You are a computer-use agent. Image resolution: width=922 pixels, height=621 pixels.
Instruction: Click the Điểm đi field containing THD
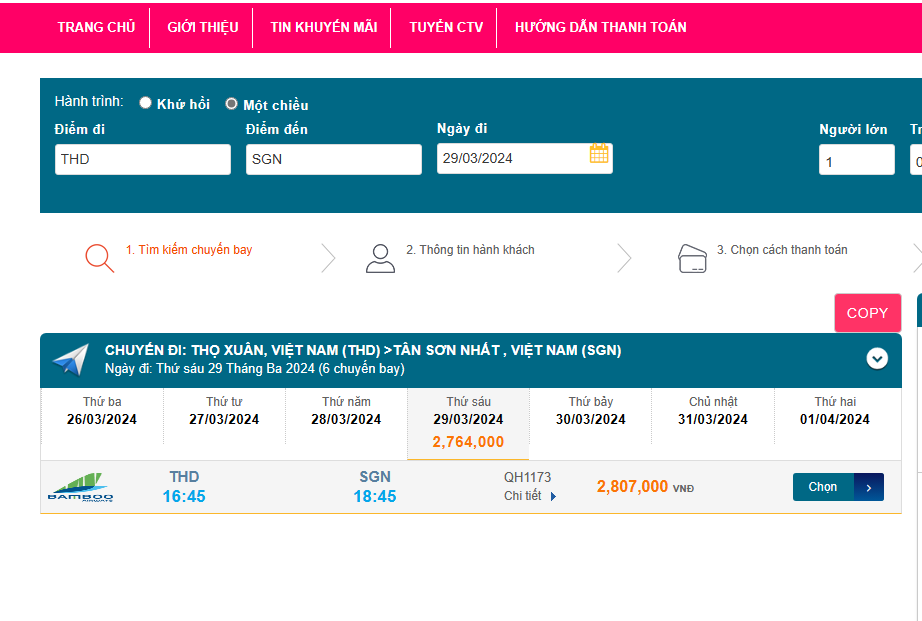point(142,159)
